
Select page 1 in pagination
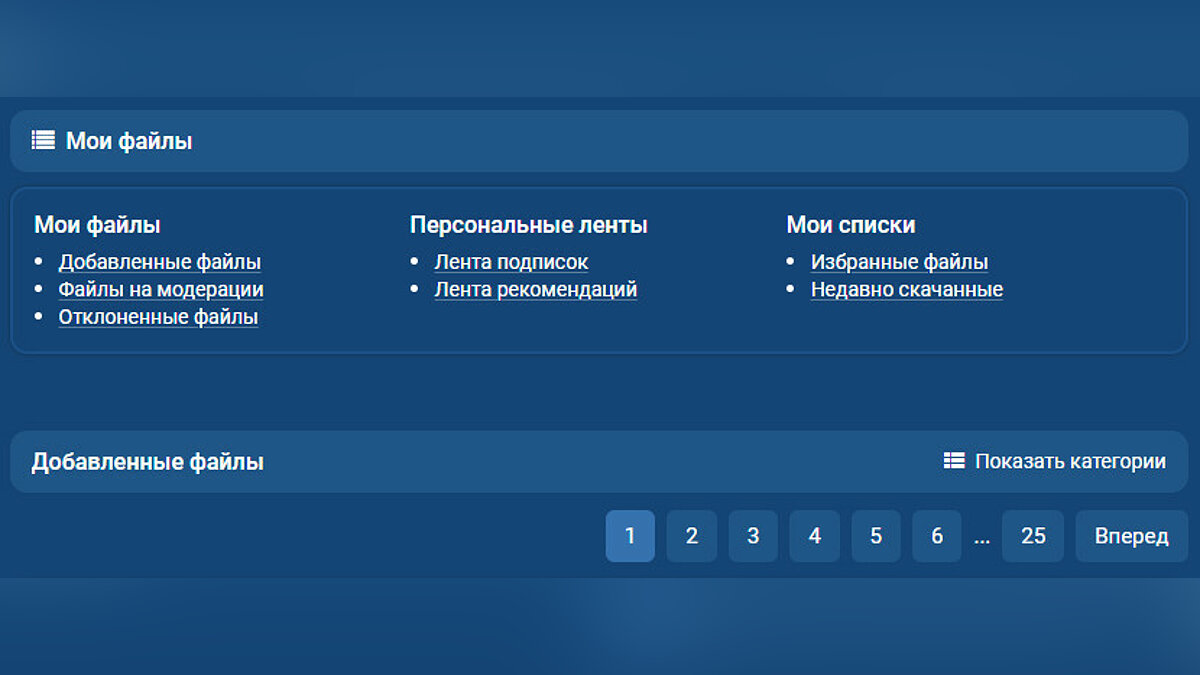tap(630, 536)
